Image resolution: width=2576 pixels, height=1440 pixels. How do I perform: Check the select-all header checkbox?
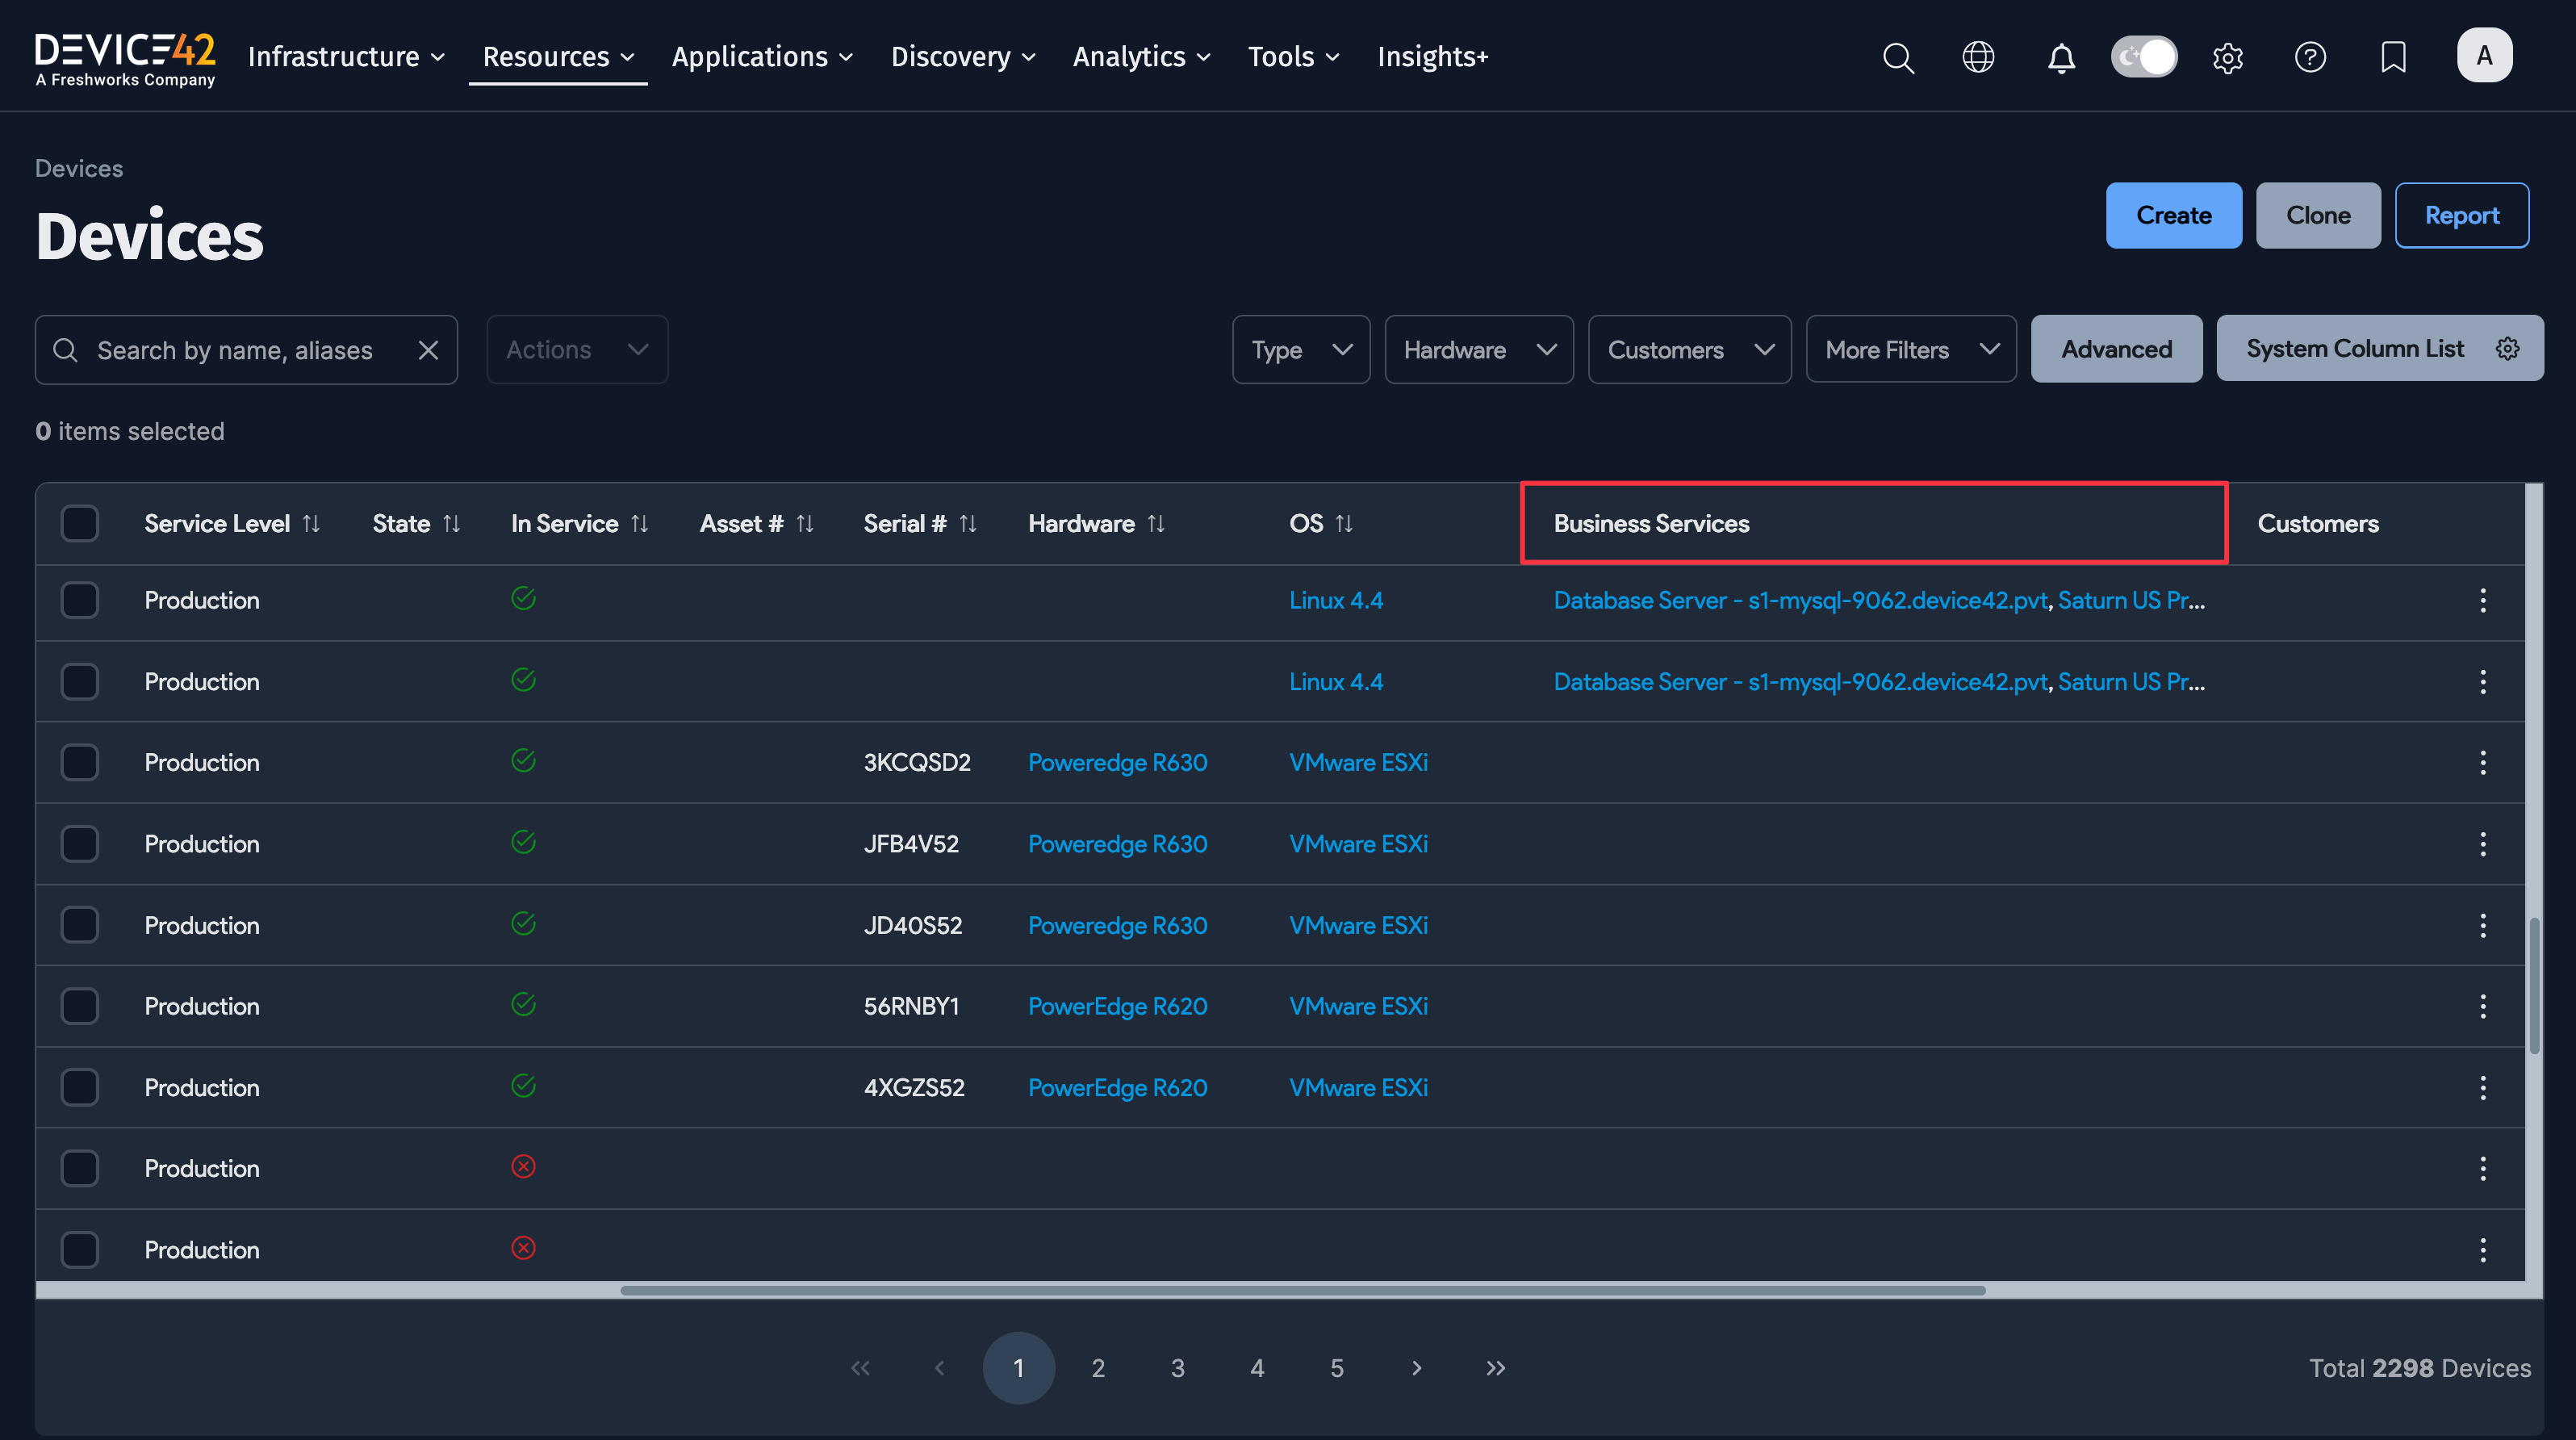80,523
